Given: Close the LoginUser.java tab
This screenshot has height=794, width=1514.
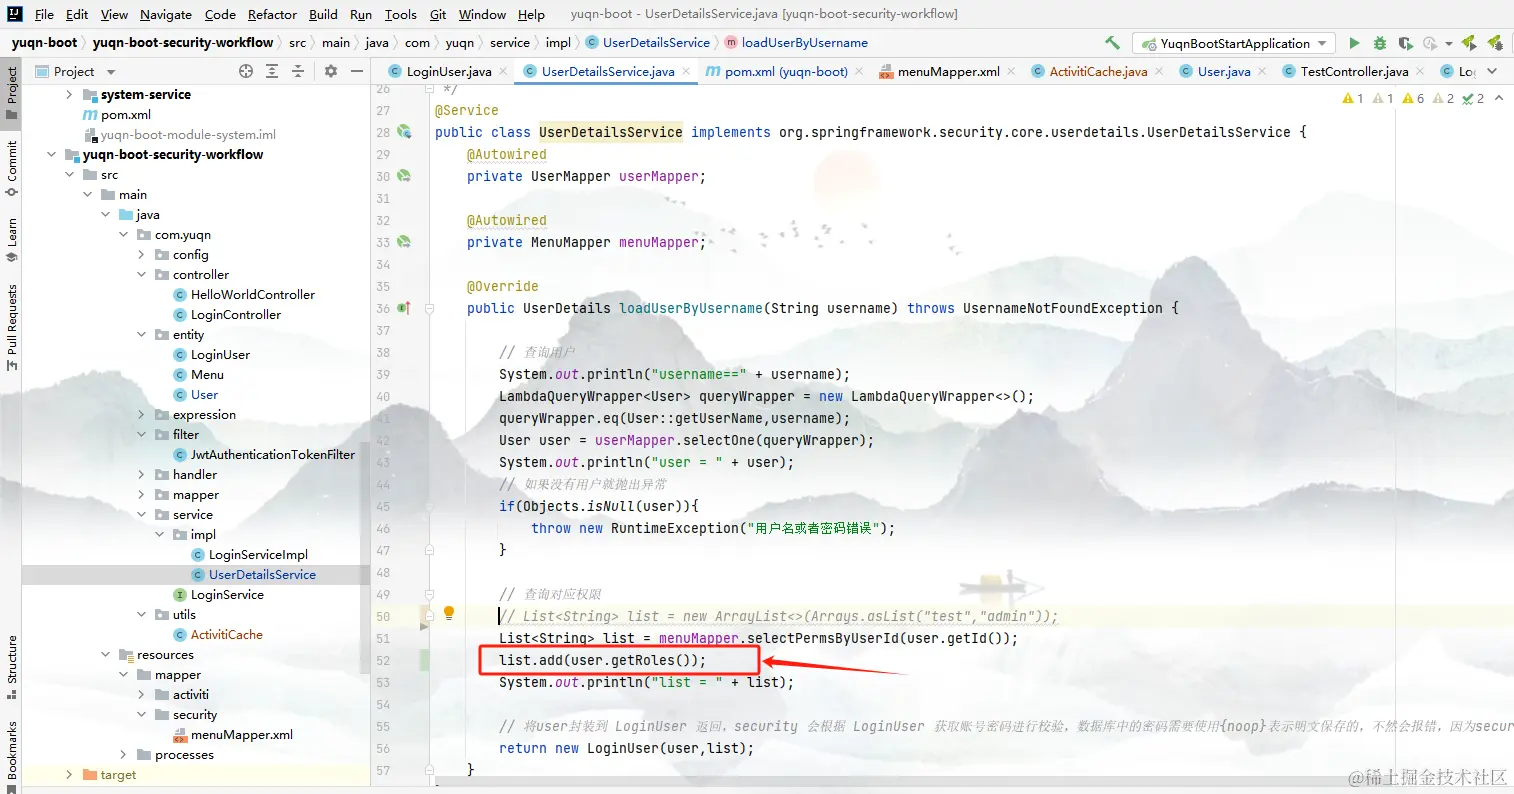Looking at the screenshot, I should point(503,71).
